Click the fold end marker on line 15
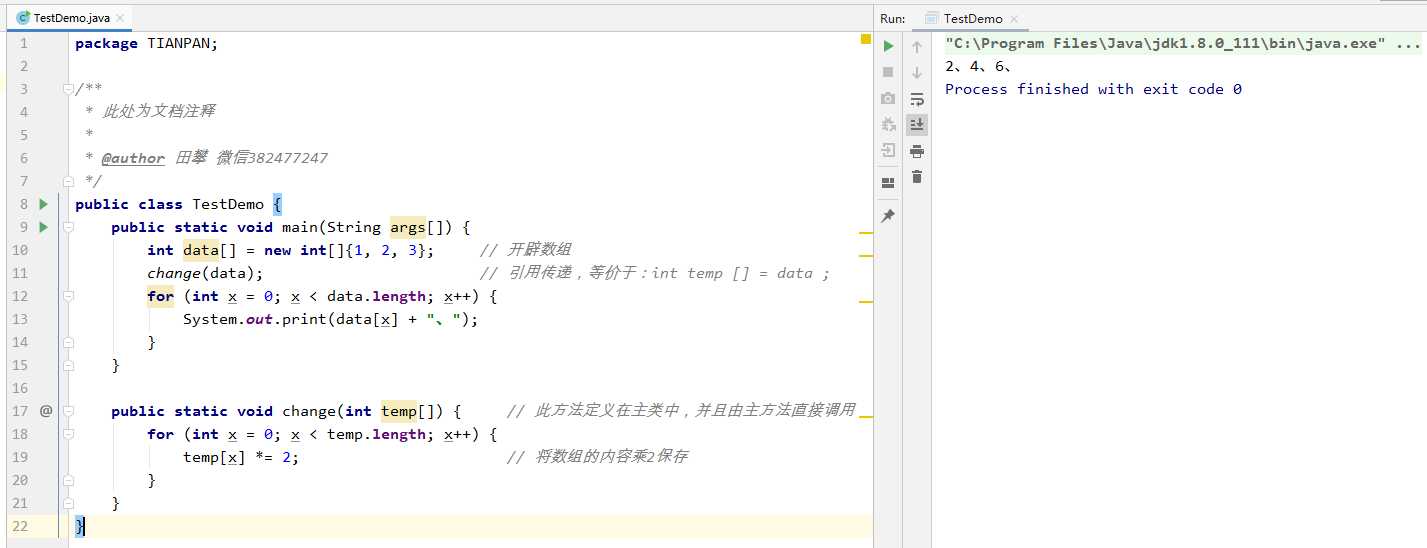 tap(68, 365)
